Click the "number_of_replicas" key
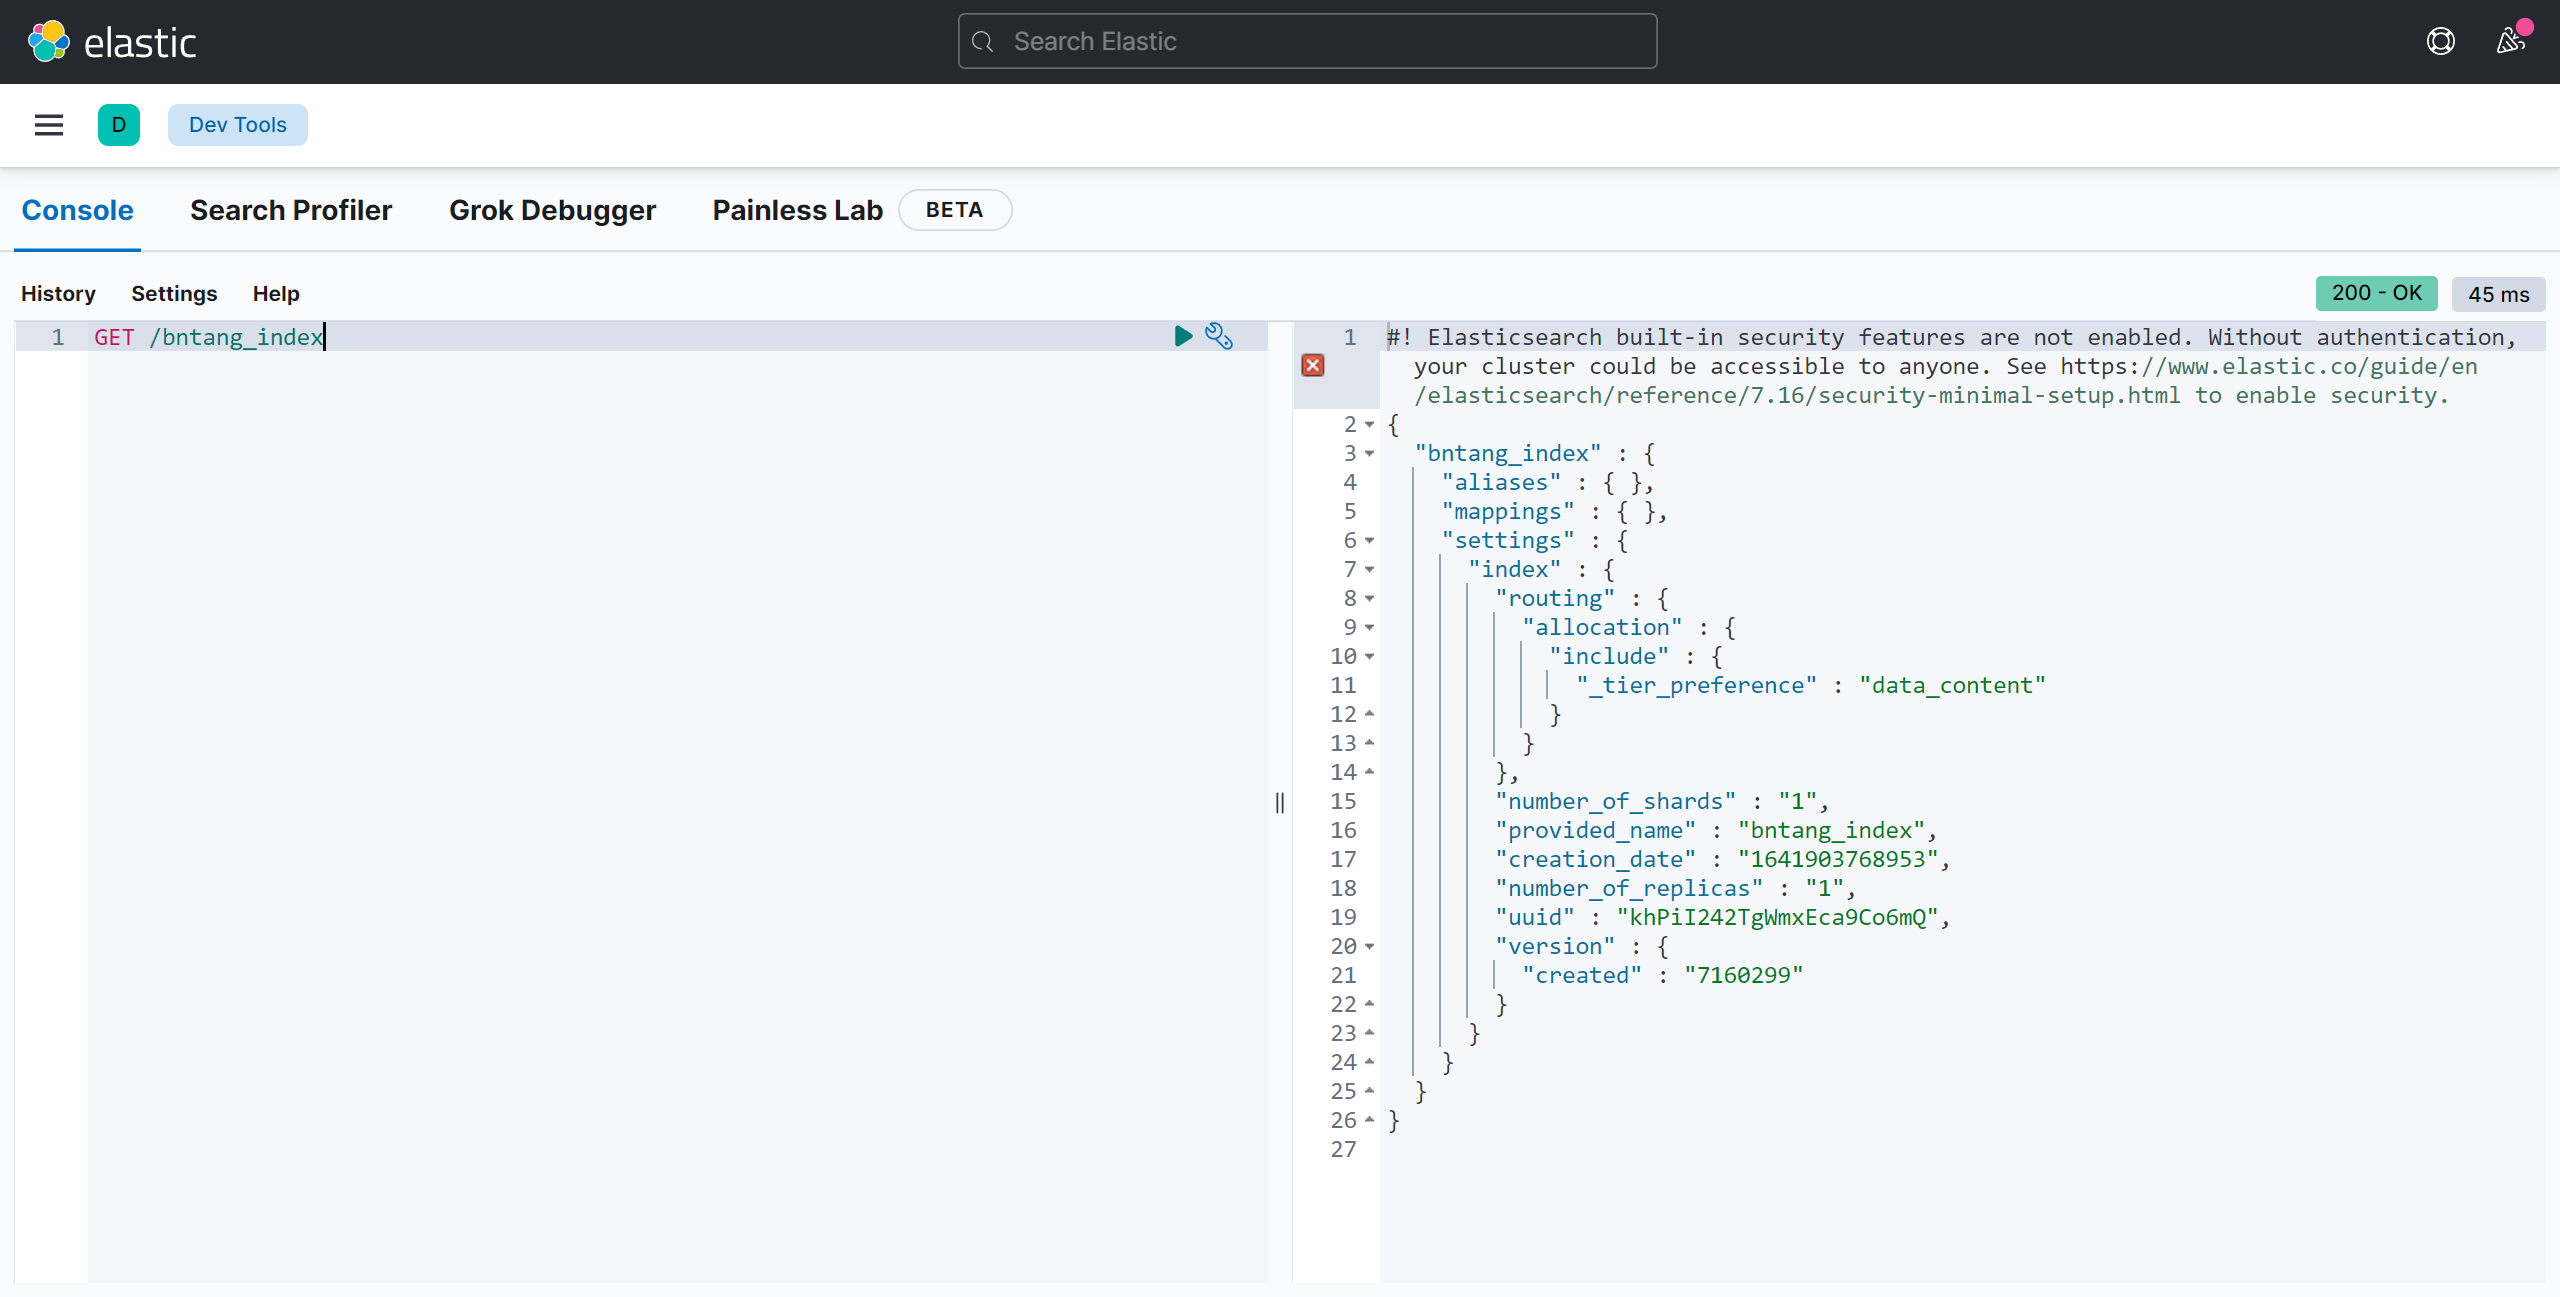 point(1629,888)
